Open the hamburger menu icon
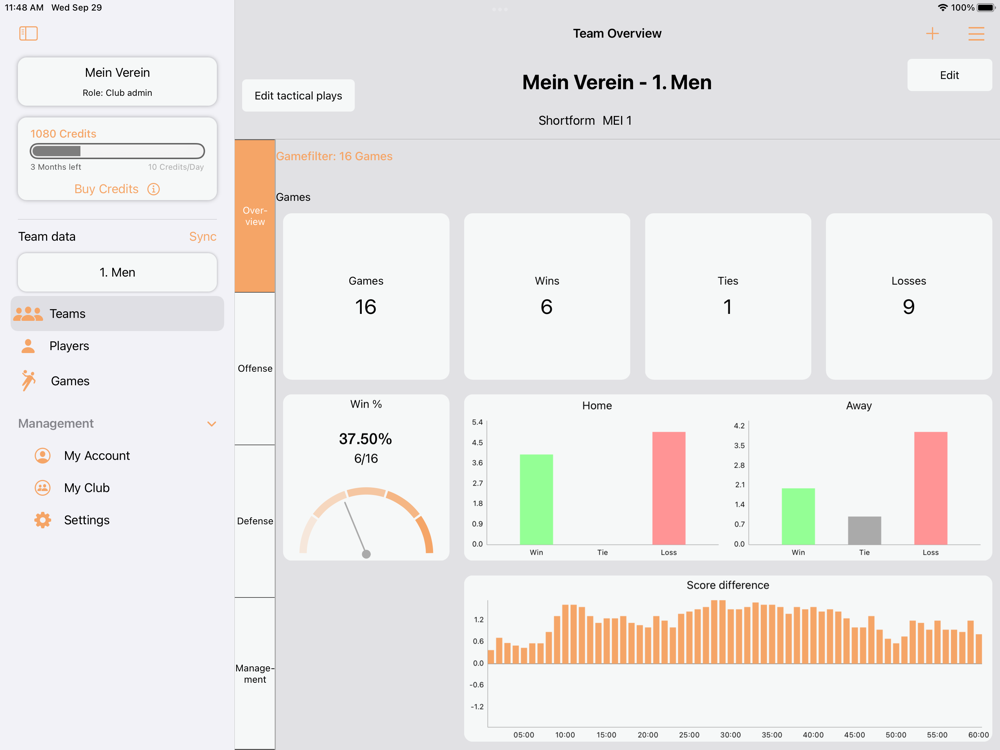This screenshot has height=750, width=1000. coord(976,33)
